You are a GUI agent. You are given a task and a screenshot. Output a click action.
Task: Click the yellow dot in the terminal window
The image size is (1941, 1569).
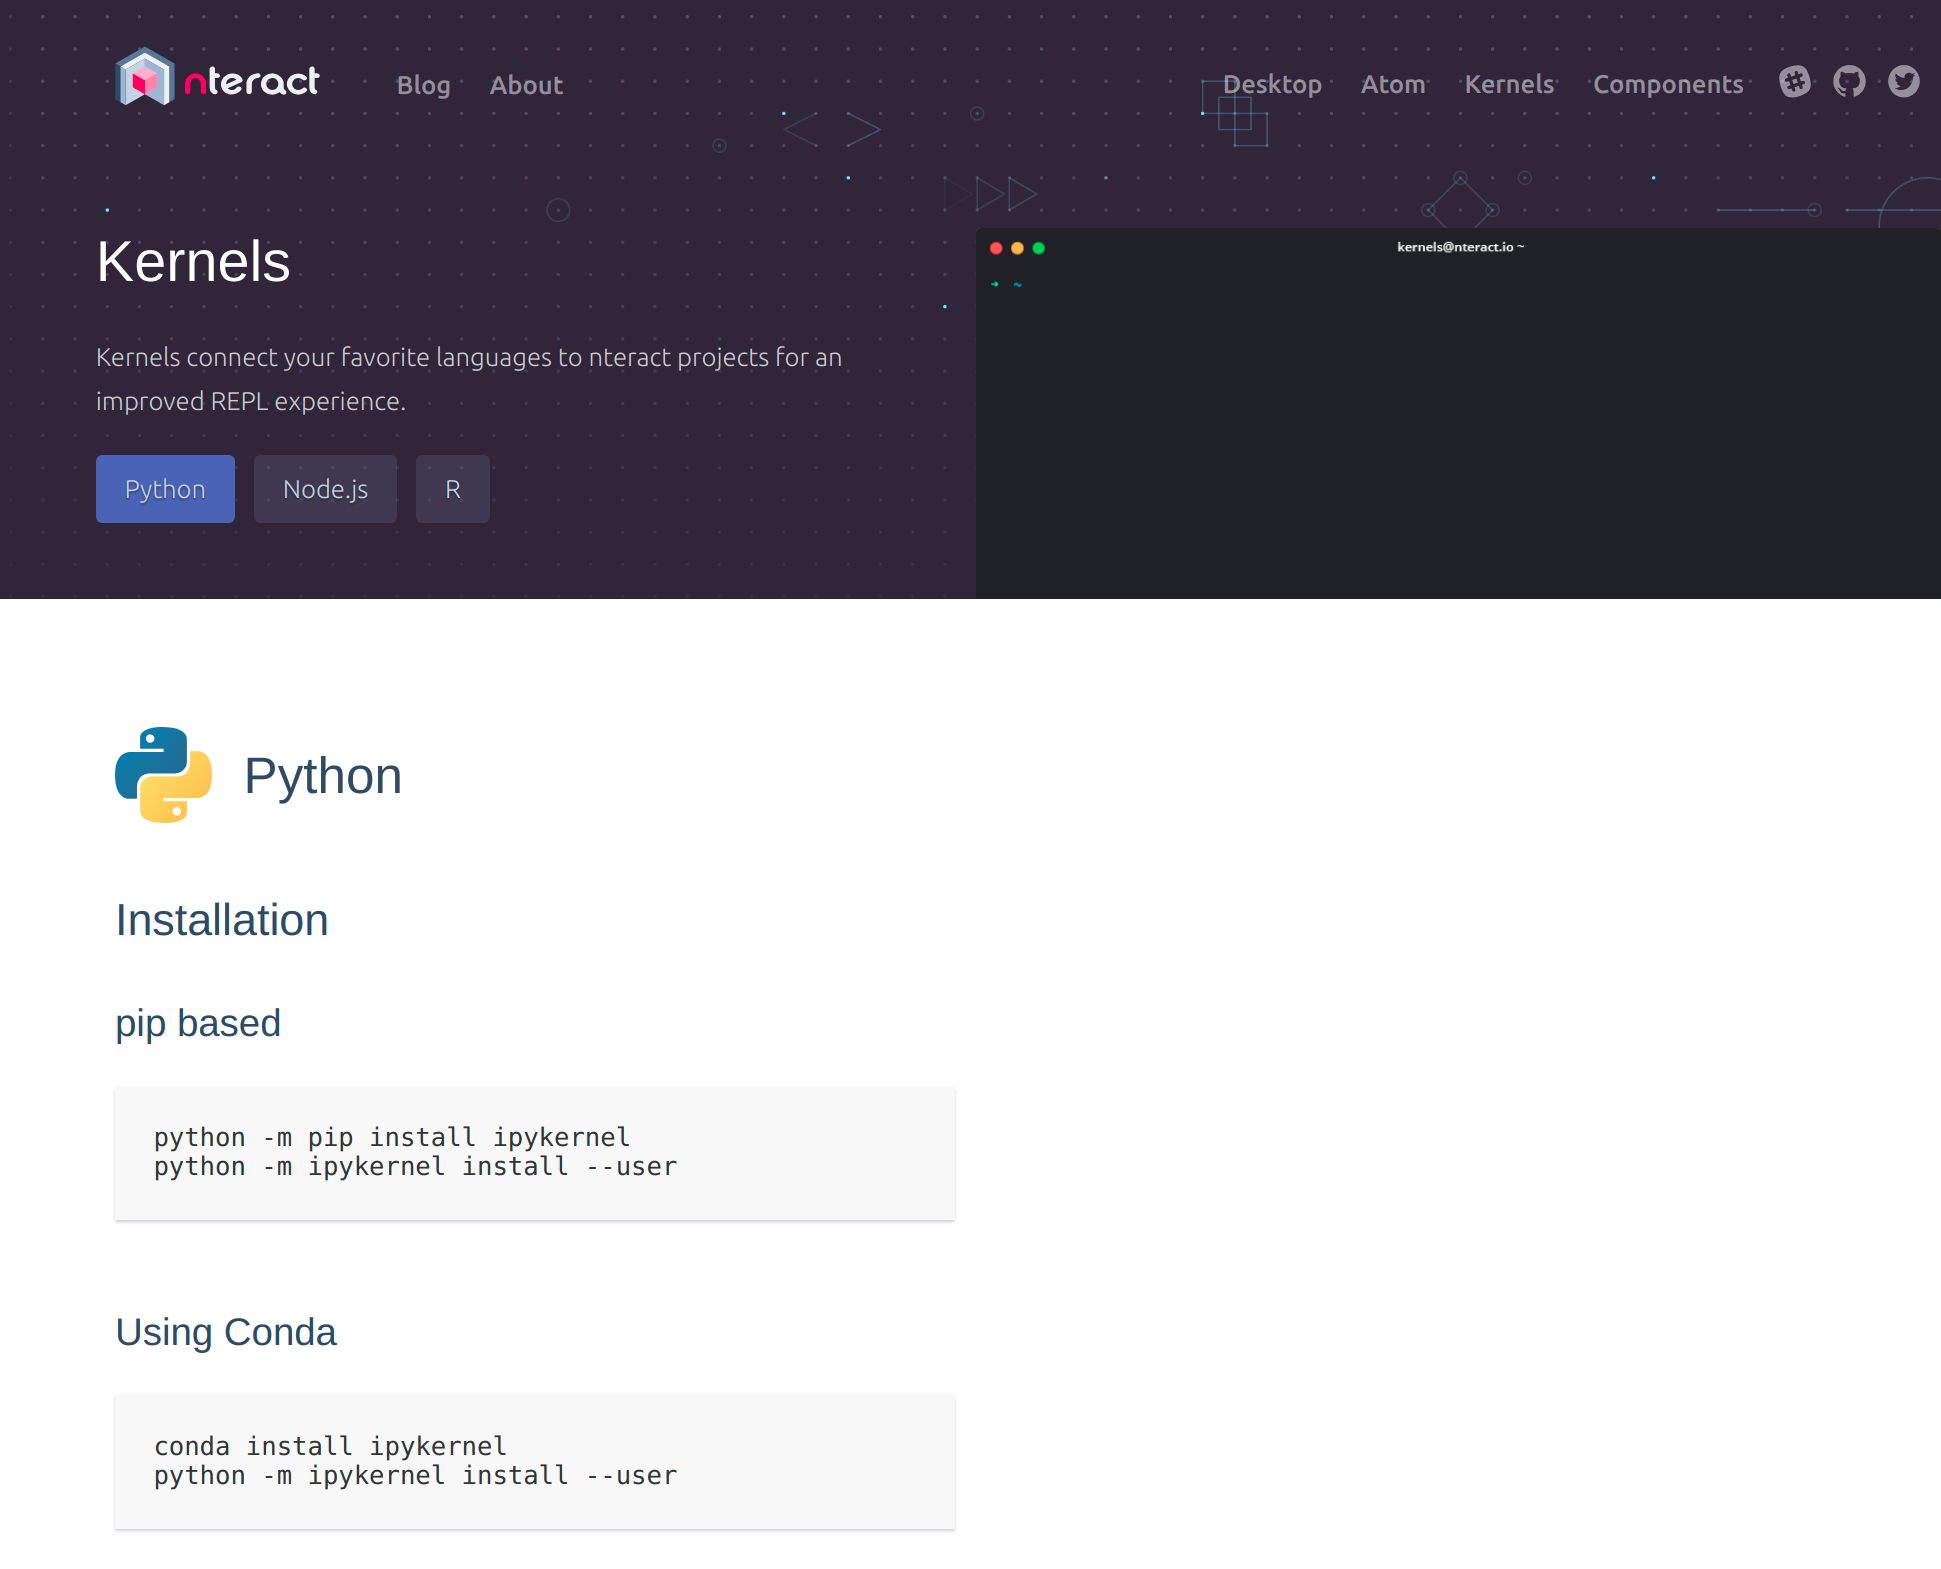point(1017,247)
